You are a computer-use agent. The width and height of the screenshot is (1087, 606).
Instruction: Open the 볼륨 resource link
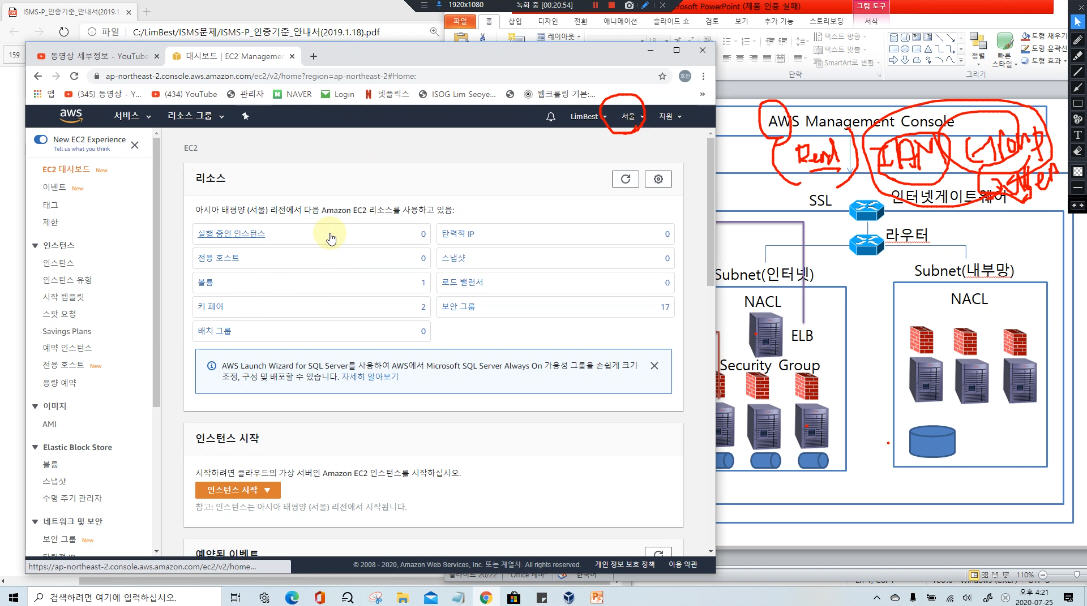[x=205, y=282]
